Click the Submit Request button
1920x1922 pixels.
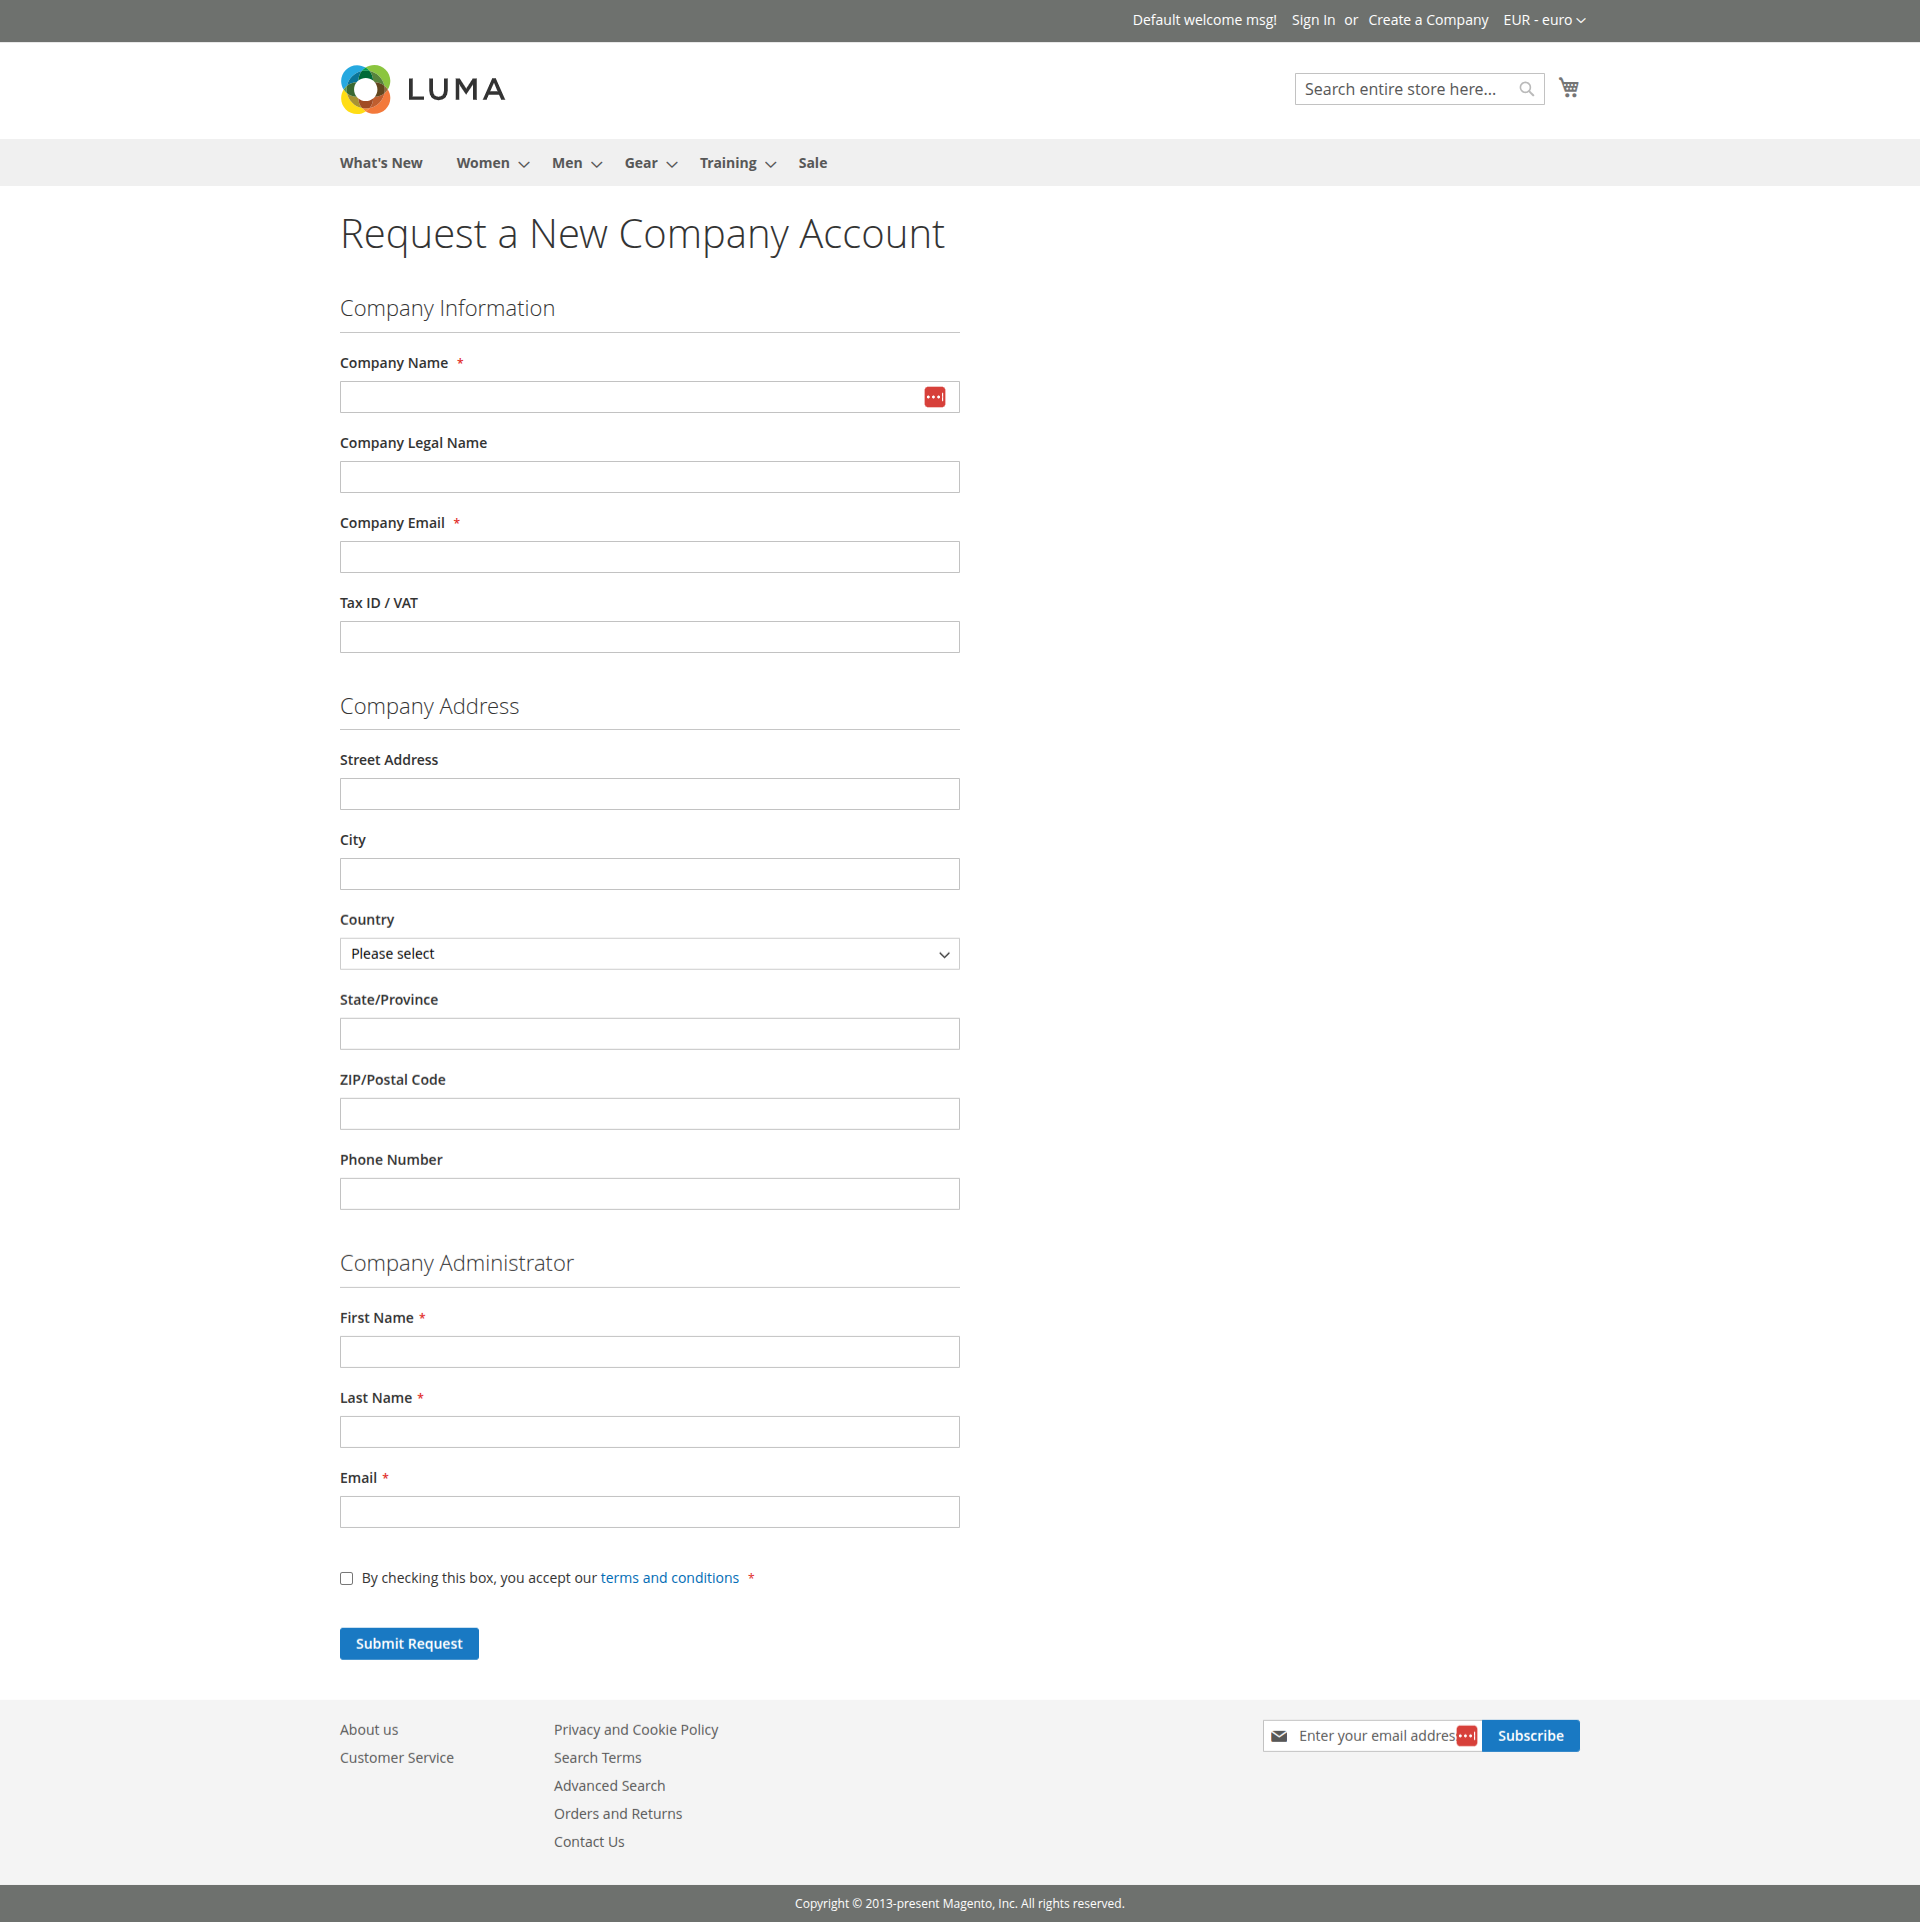[409, 1643]
